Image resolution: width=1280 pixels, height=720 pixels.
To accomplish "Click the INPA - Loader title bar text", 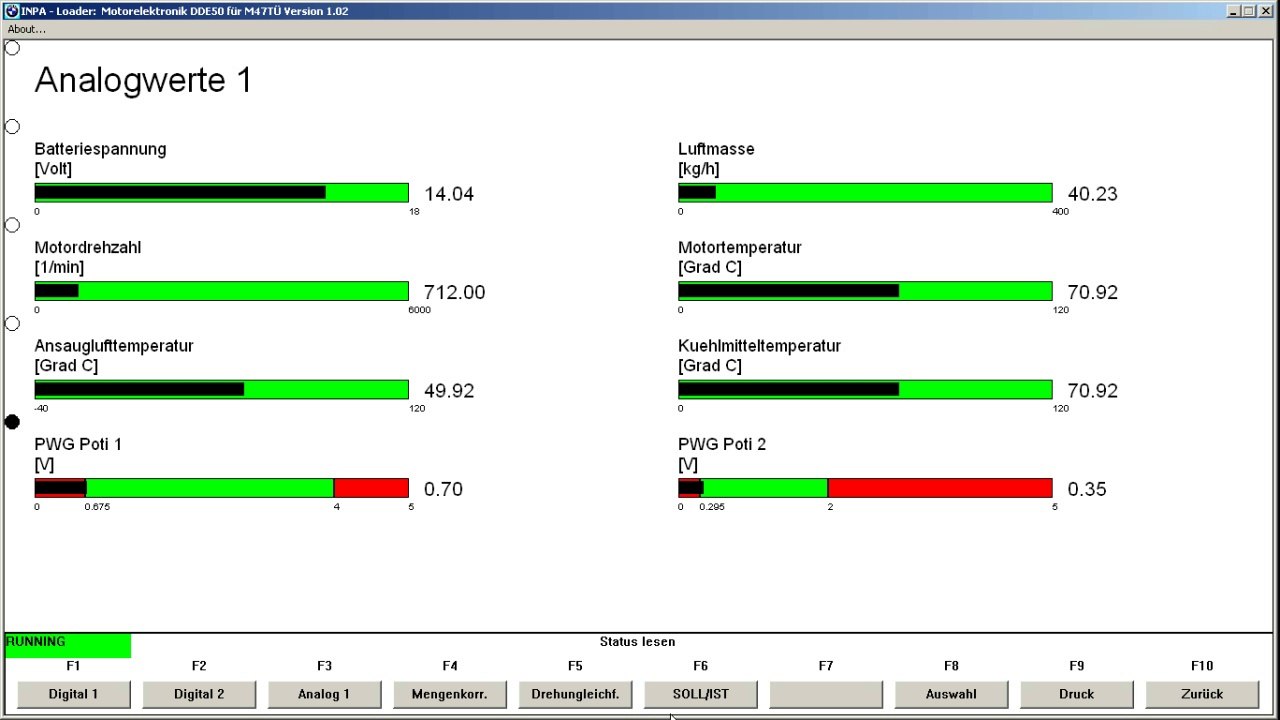I will click(185, 11).
